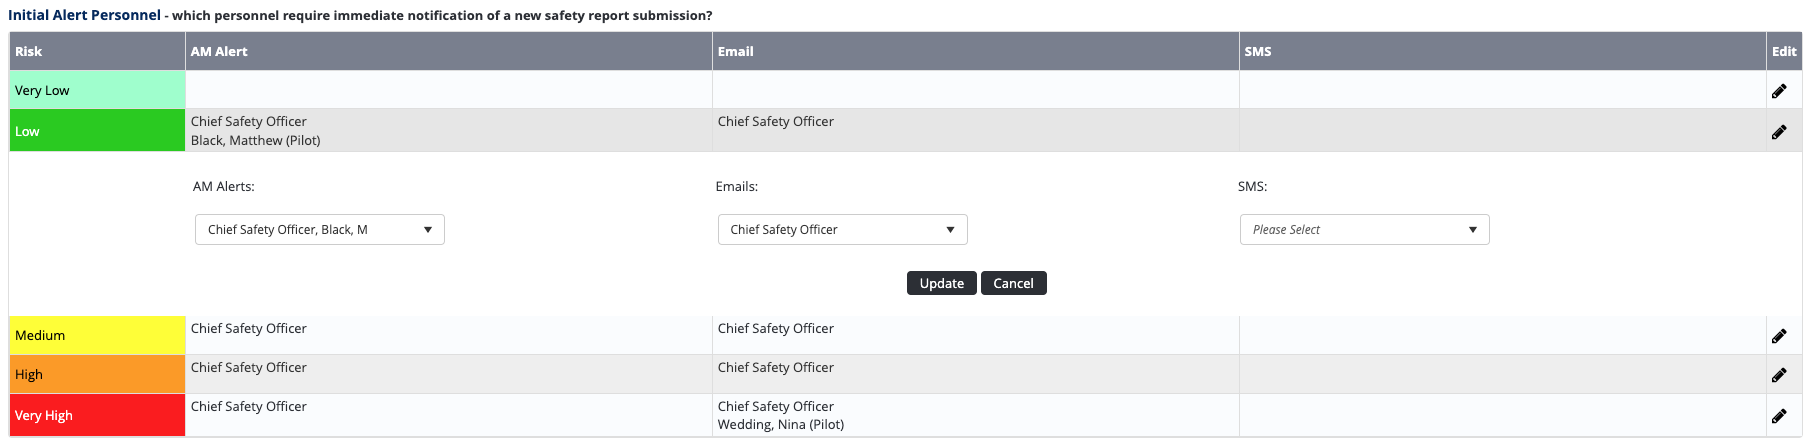Edit the Very Low risk row
The image size is (1810, 447).
pos(1779,91)
